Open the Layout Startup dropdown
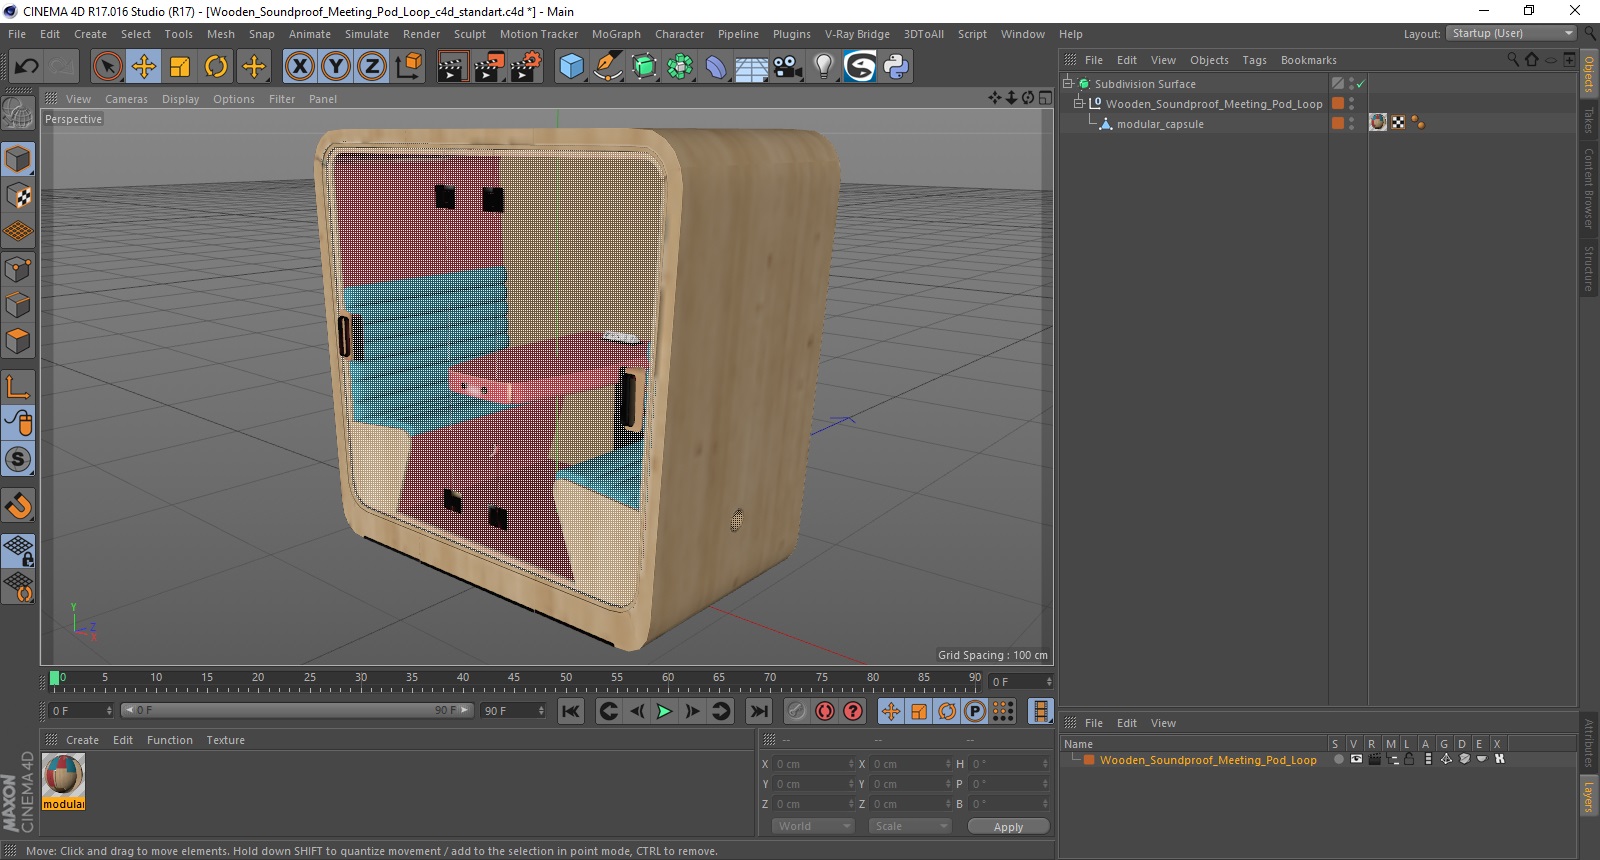The image size is (1600, 860). click(1511, 34)
